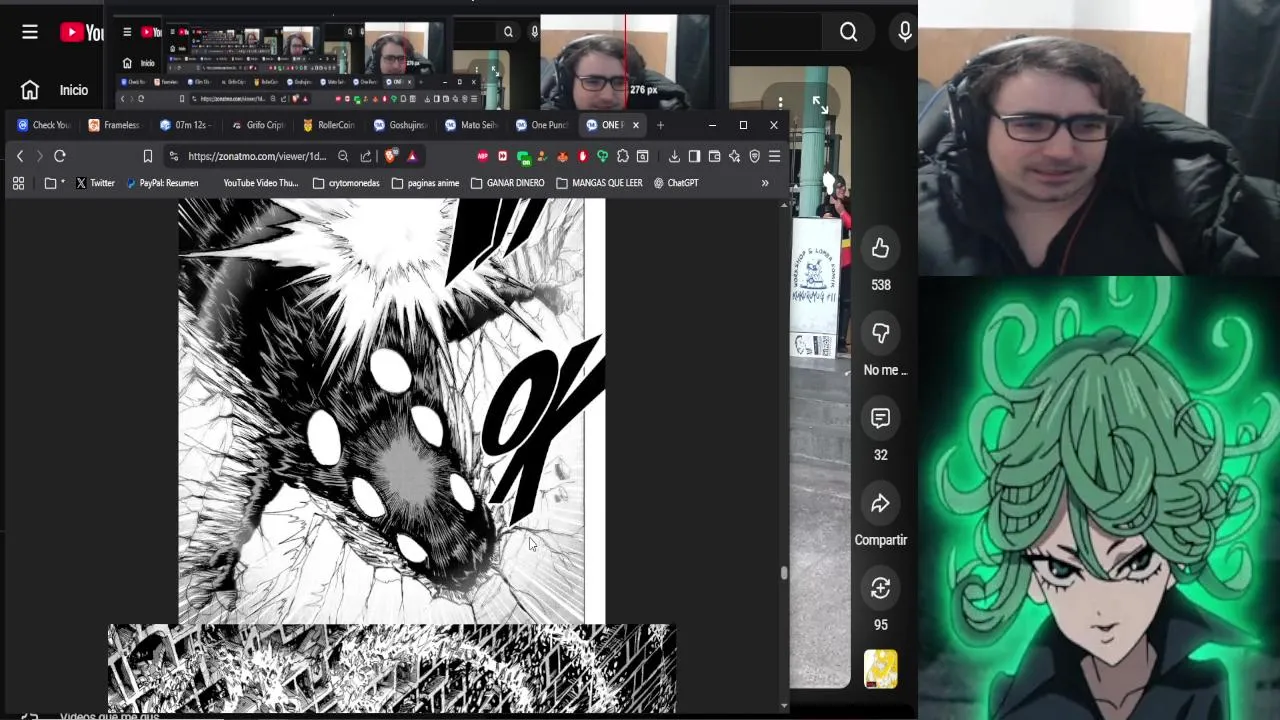This screenshot has height=720, width=1280.
Task: Go back in the Brave browser
Action: [19, 156]
